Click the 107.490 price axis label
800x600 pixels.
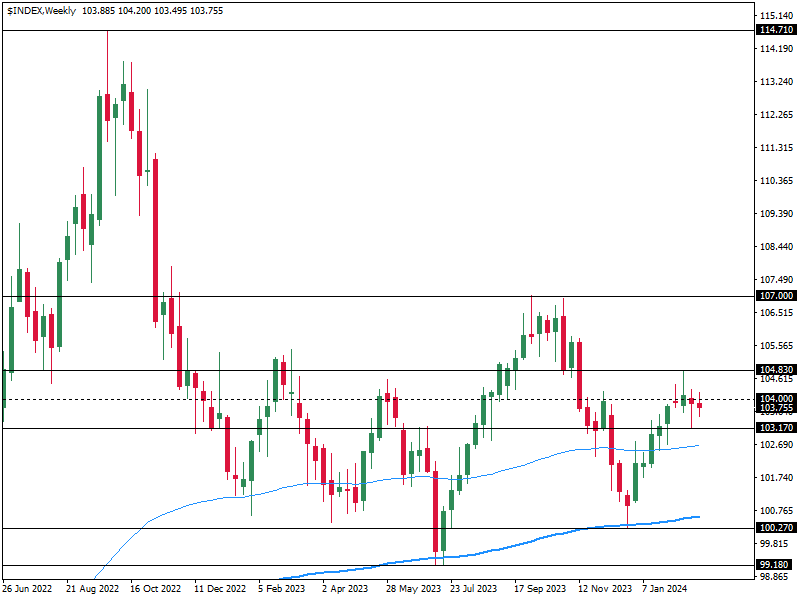[777, 280]
